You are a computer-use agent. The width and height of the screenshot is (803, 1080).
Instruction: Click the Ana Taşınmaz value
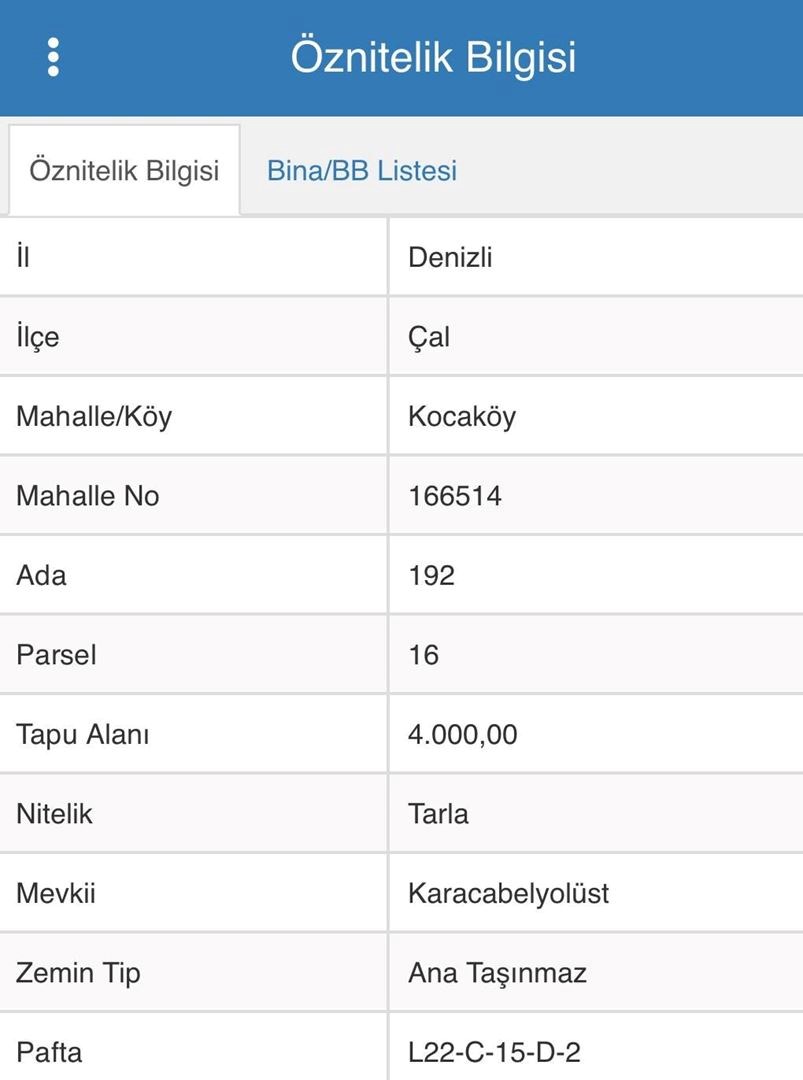[x=498, y=973]
